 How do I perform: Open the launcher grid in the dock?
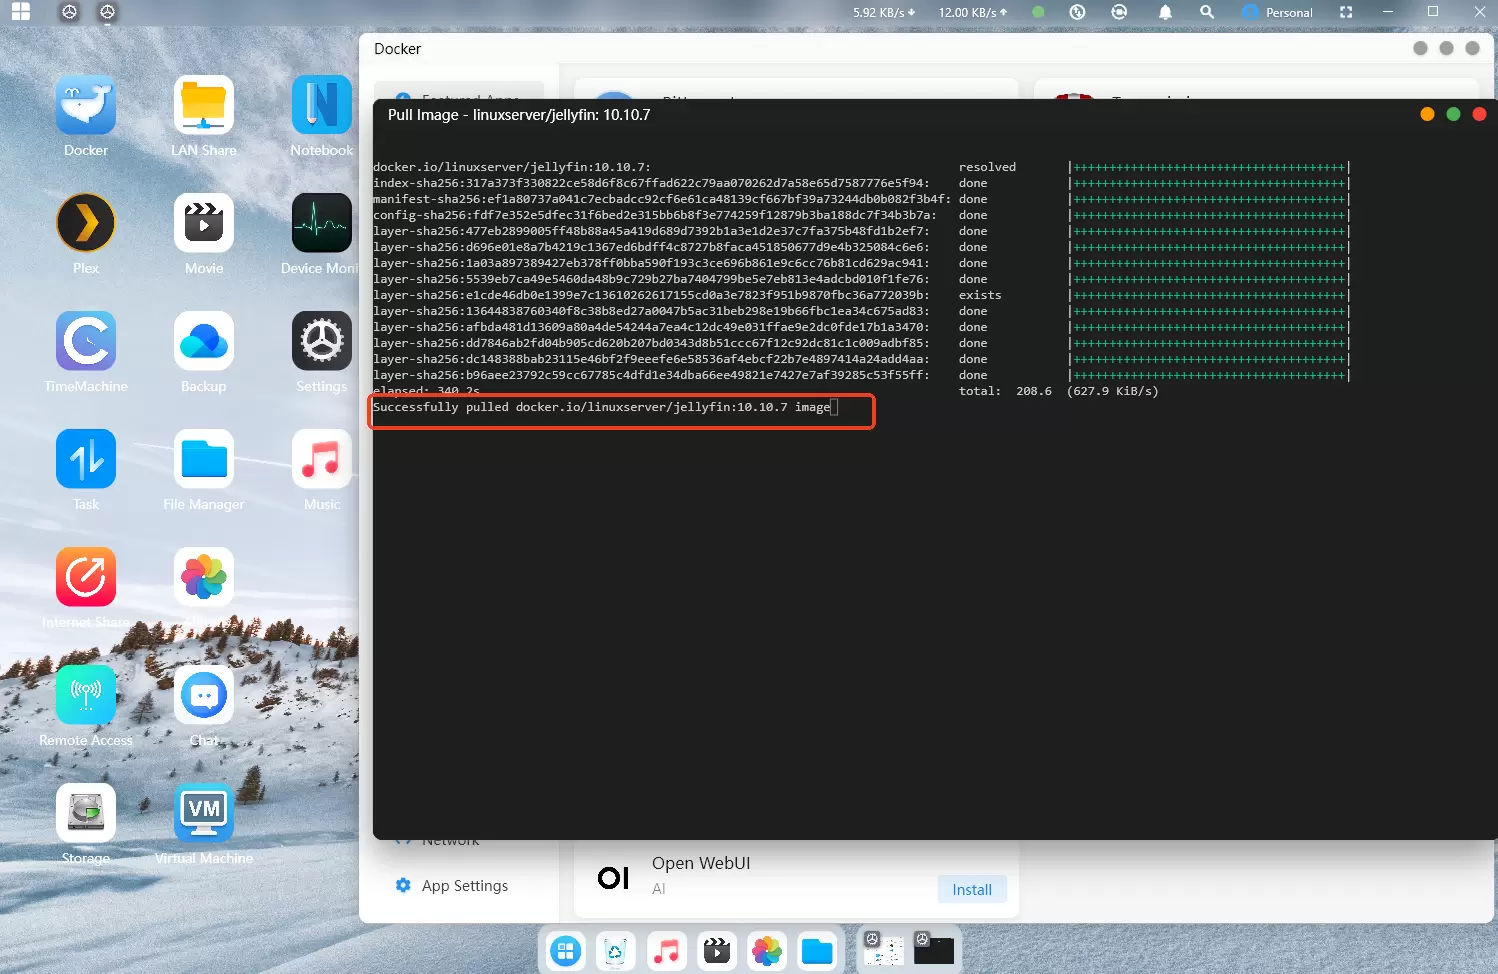566,951
